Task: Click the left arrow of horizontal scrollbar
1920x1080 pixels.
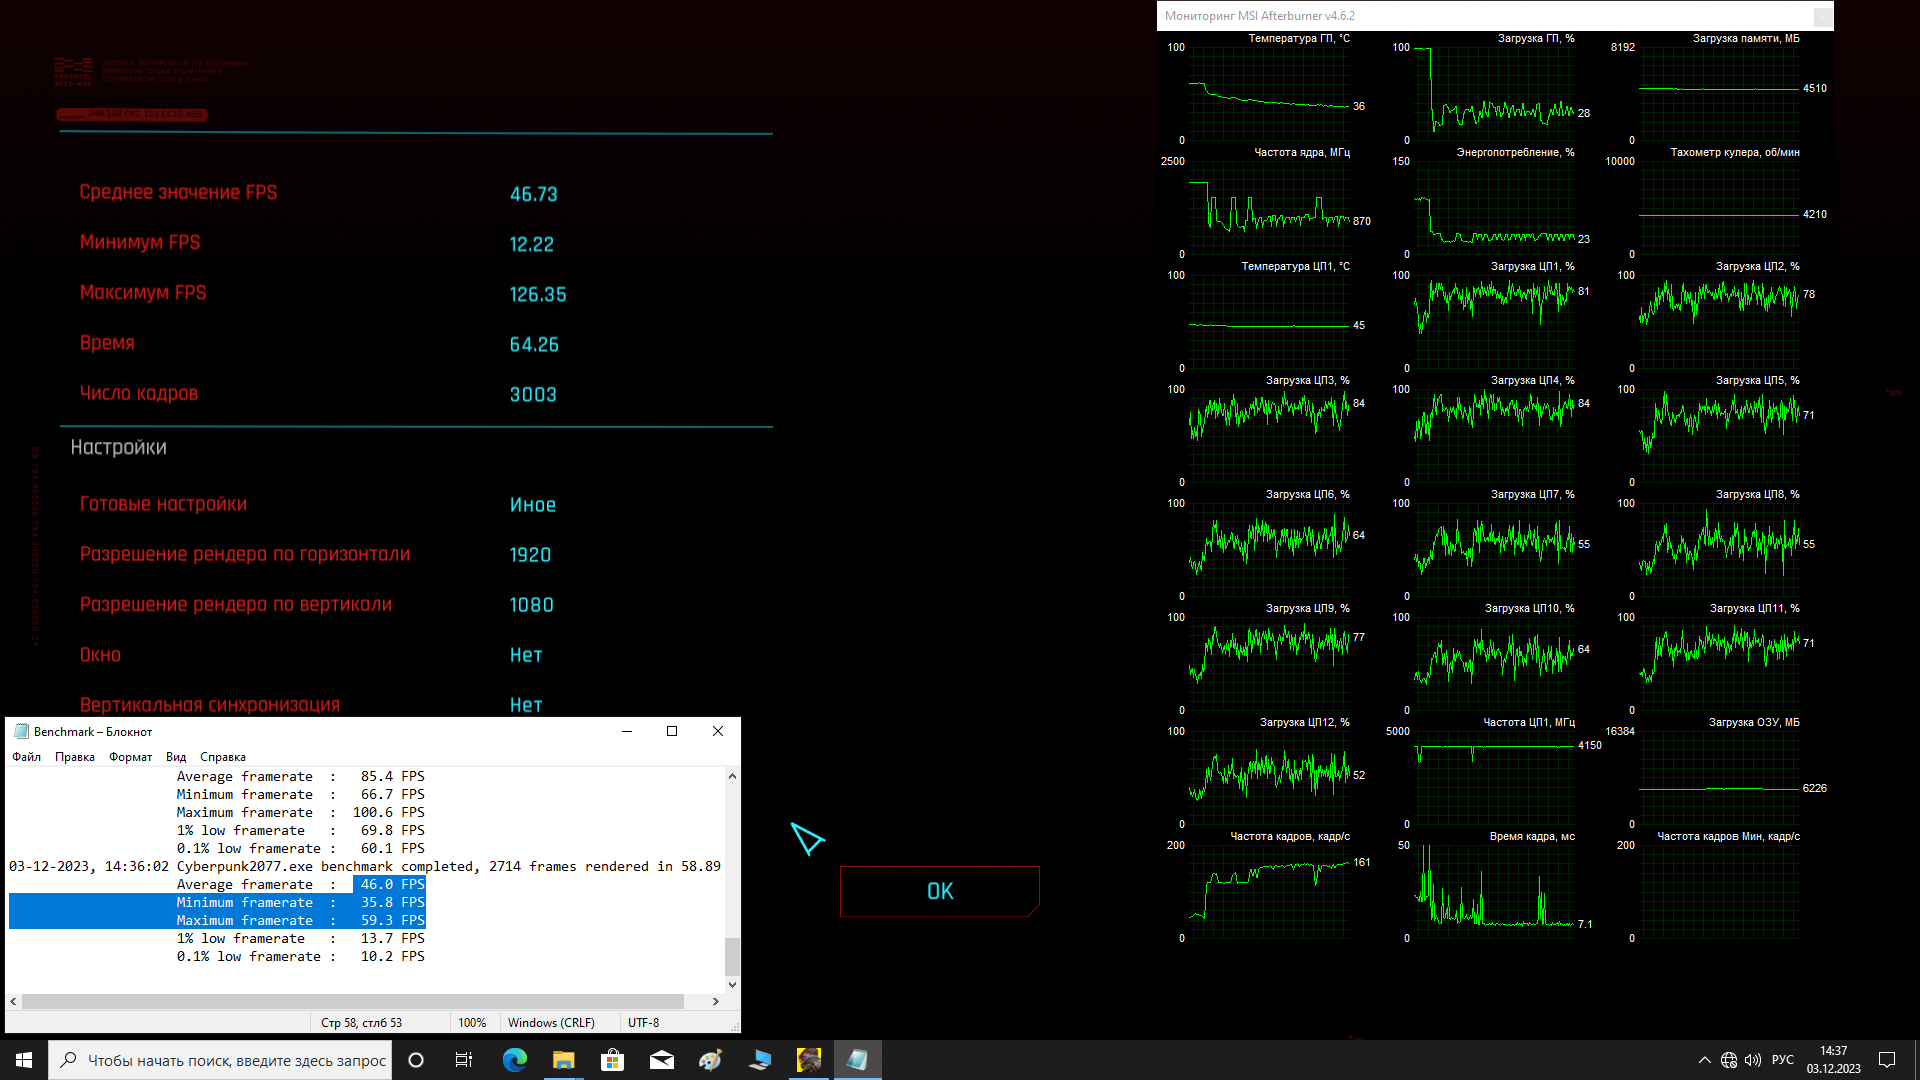Action: pyautogui.click(x=13, y=1001)
